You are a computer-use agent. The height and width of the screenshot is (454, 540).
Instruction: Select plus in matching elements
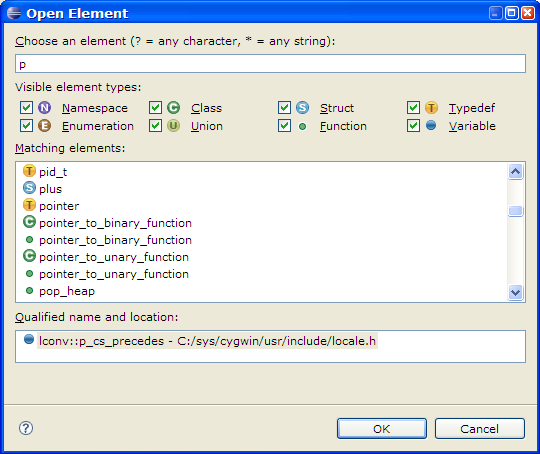tap(50, 189)
